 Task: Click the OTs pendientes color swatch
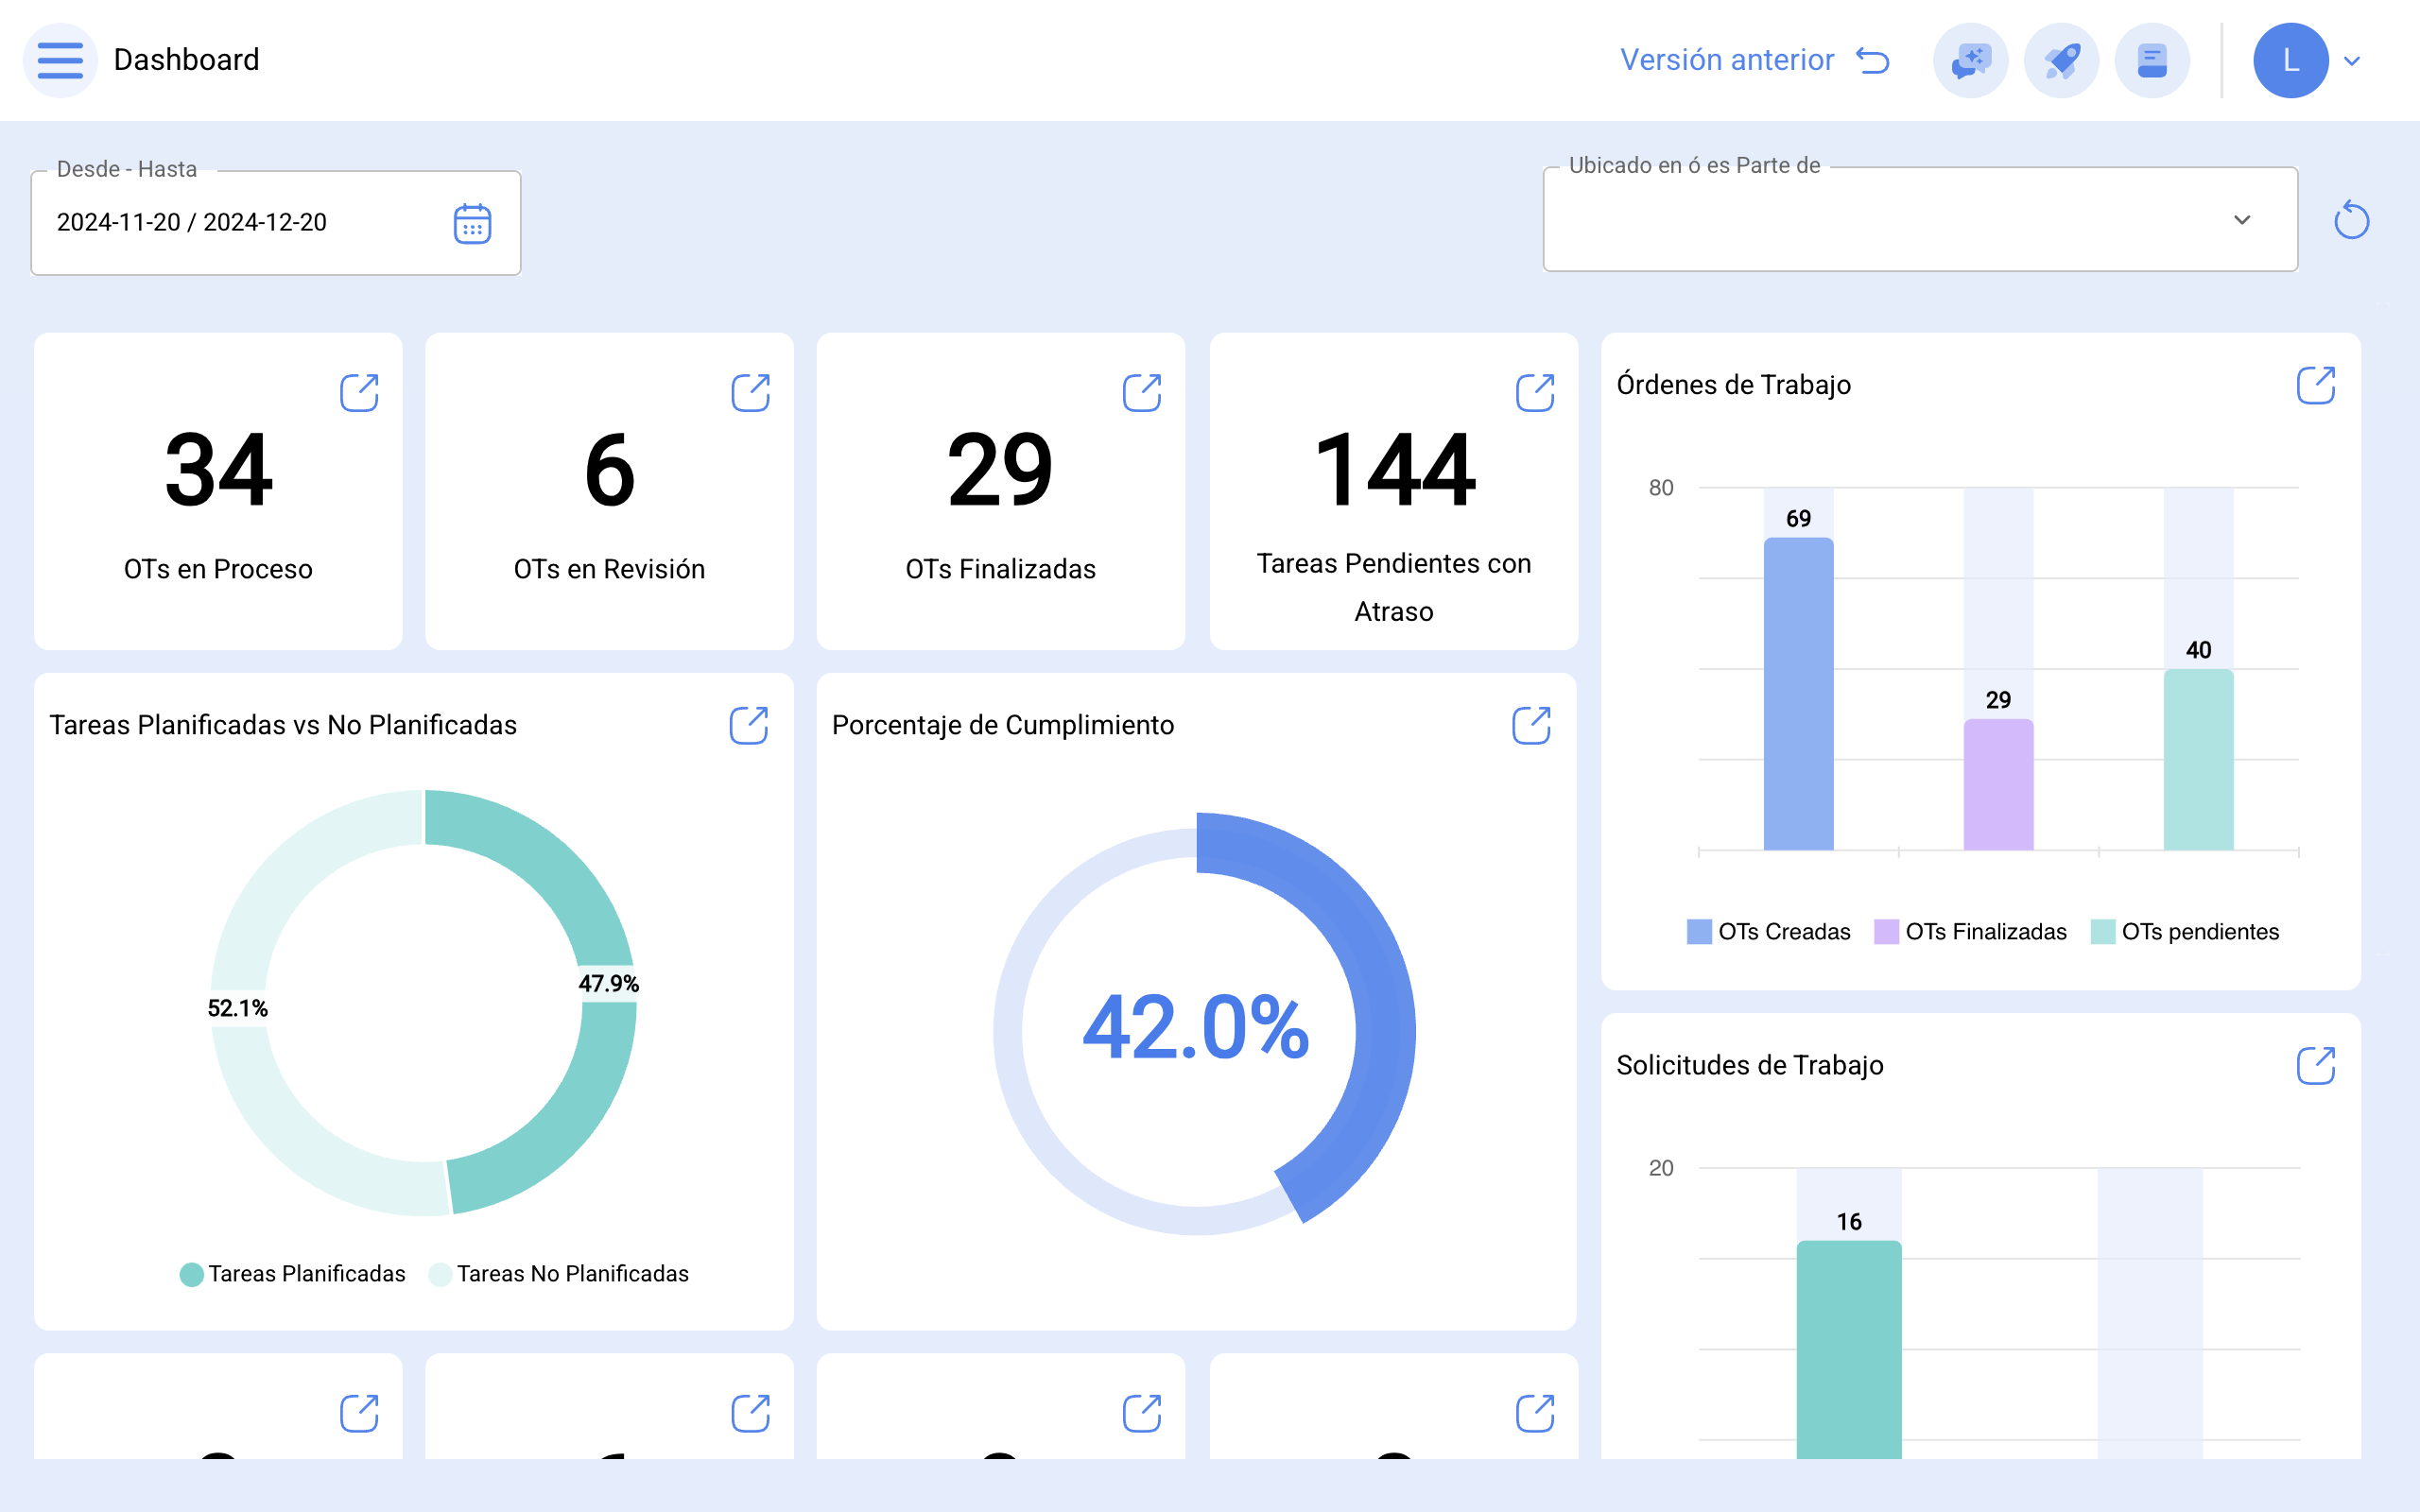coord(2103,932)
